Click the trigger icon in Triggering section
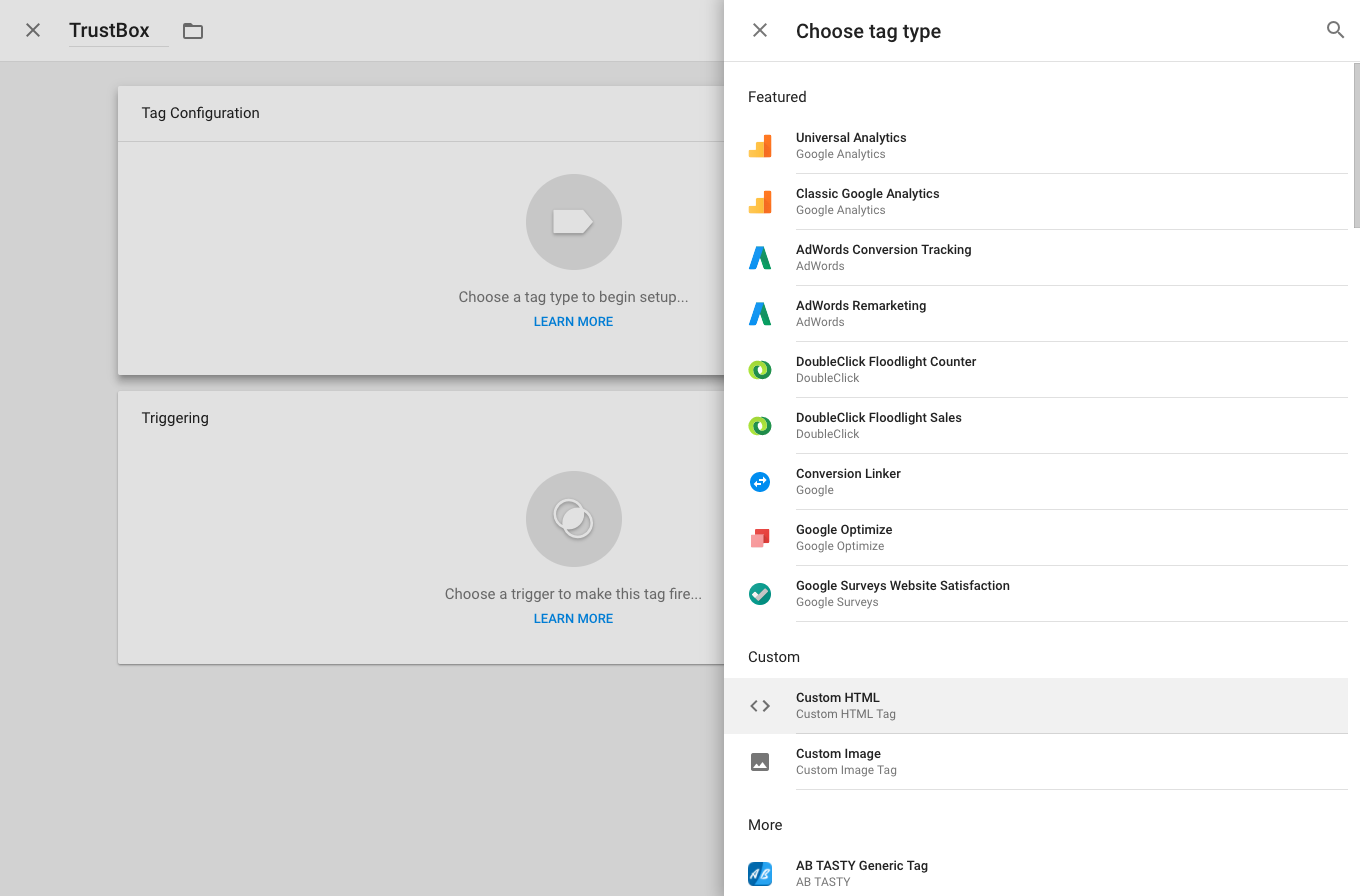Screen dimensions: 1360x896 pyautogui.click(x=573, y=519)
